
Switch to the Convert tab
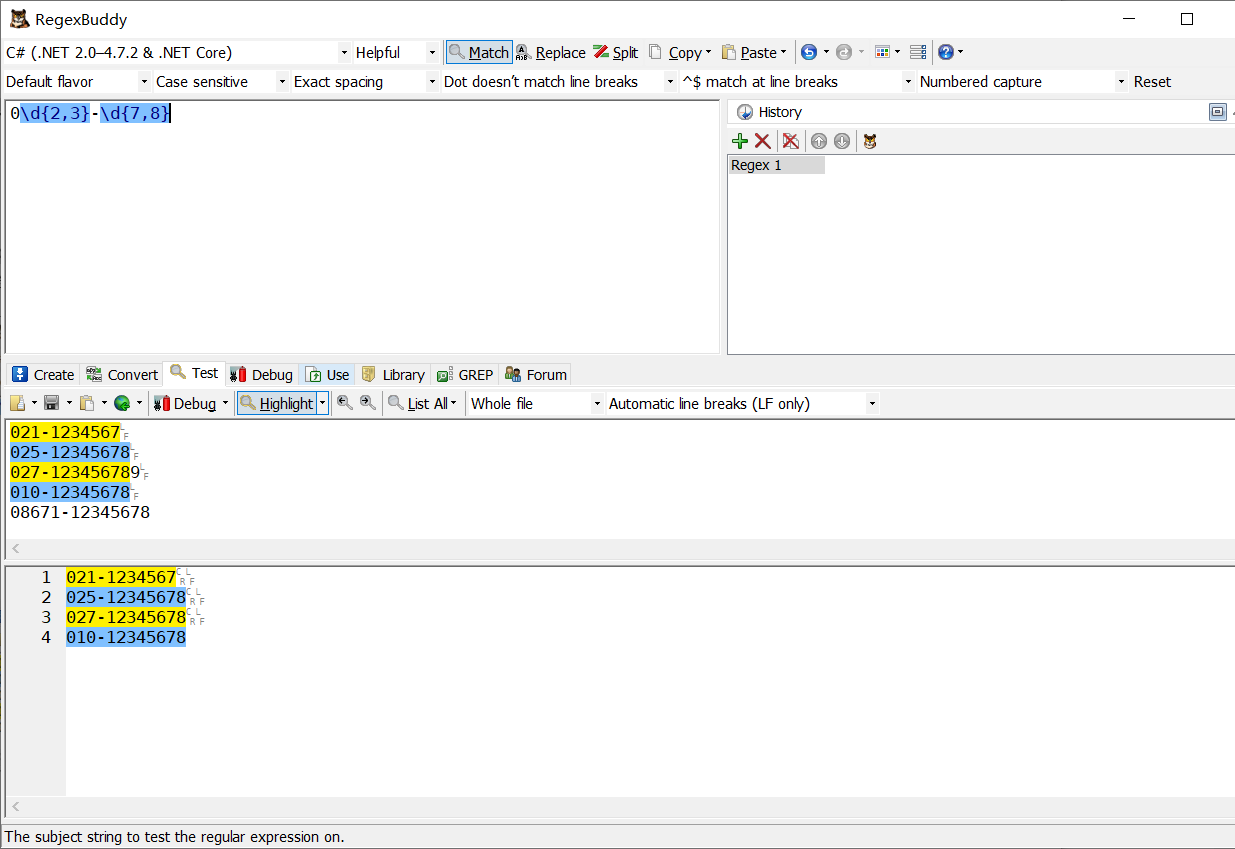[x=122, y=375]
